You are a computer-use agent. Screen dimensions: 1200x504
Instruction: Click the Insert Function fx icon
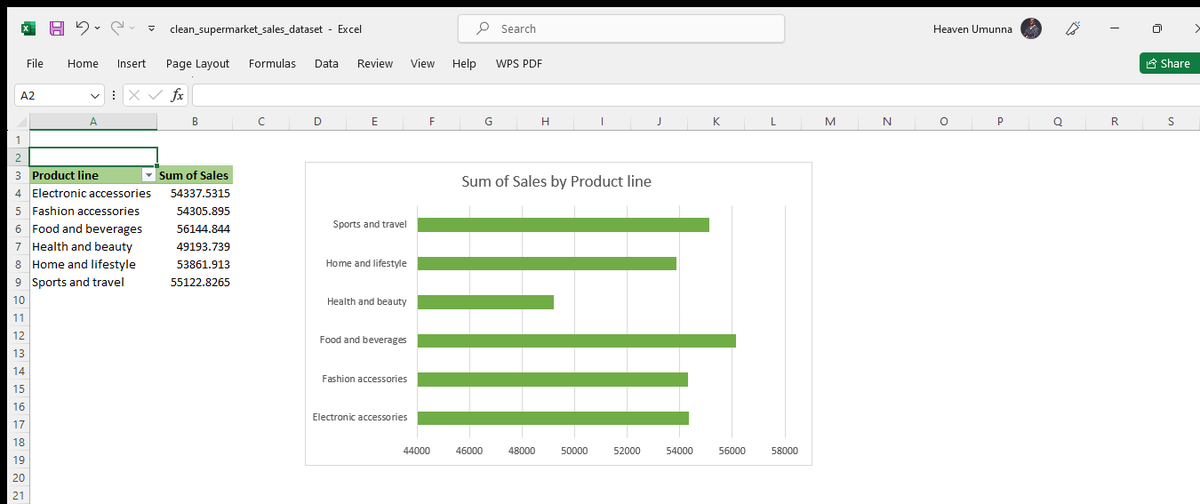(176, 96)
